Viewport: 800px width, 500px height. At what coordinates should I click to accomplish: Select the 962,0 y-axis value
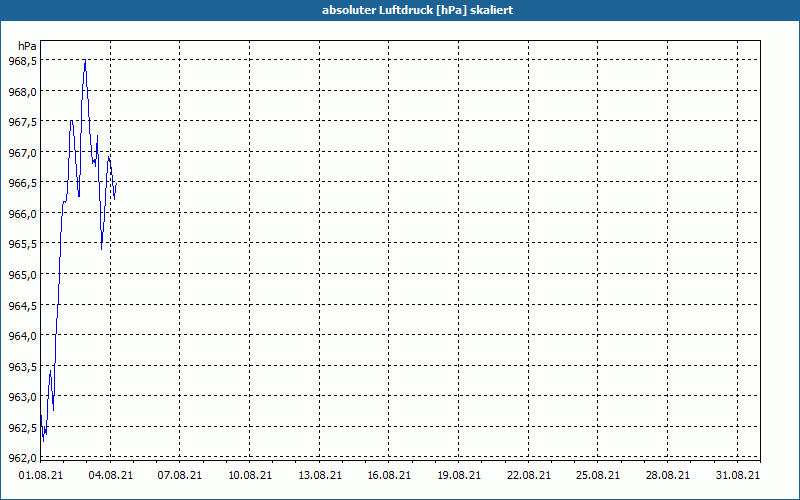pos(22,458)
